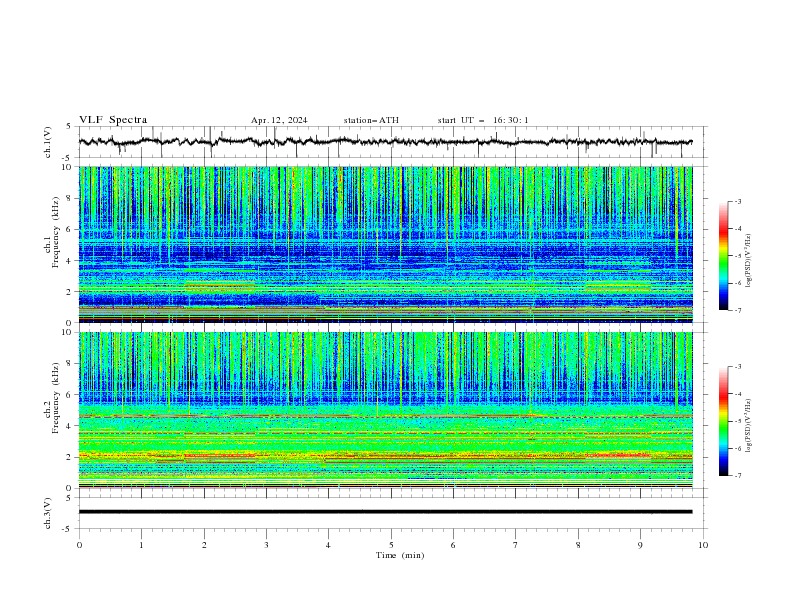Select the "start UT = 16:30: 1" text
Screen dimensions: 792x612
[483, 120]
